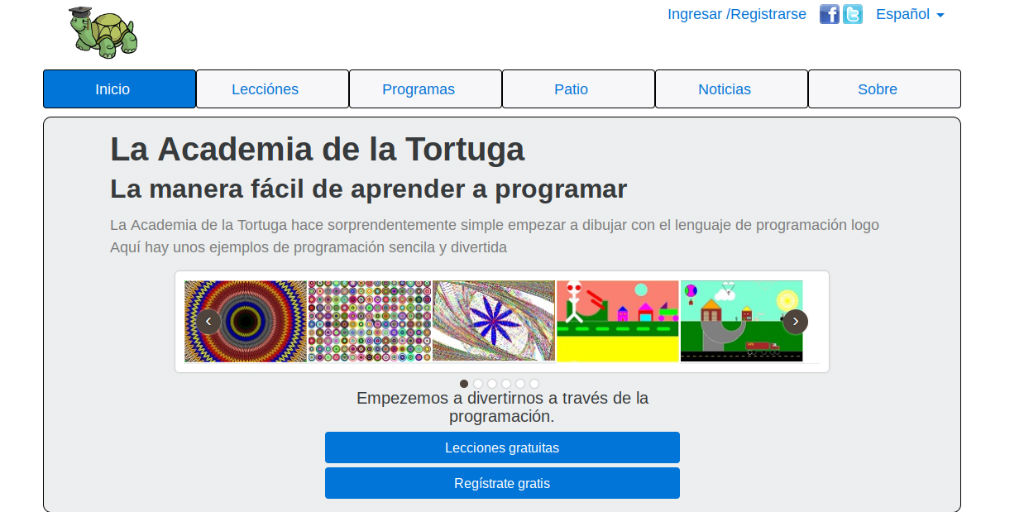The height and width of the screenshot is (512, 1024).
Task: Select the fifth carousel page dot
Action: (520, 384)
